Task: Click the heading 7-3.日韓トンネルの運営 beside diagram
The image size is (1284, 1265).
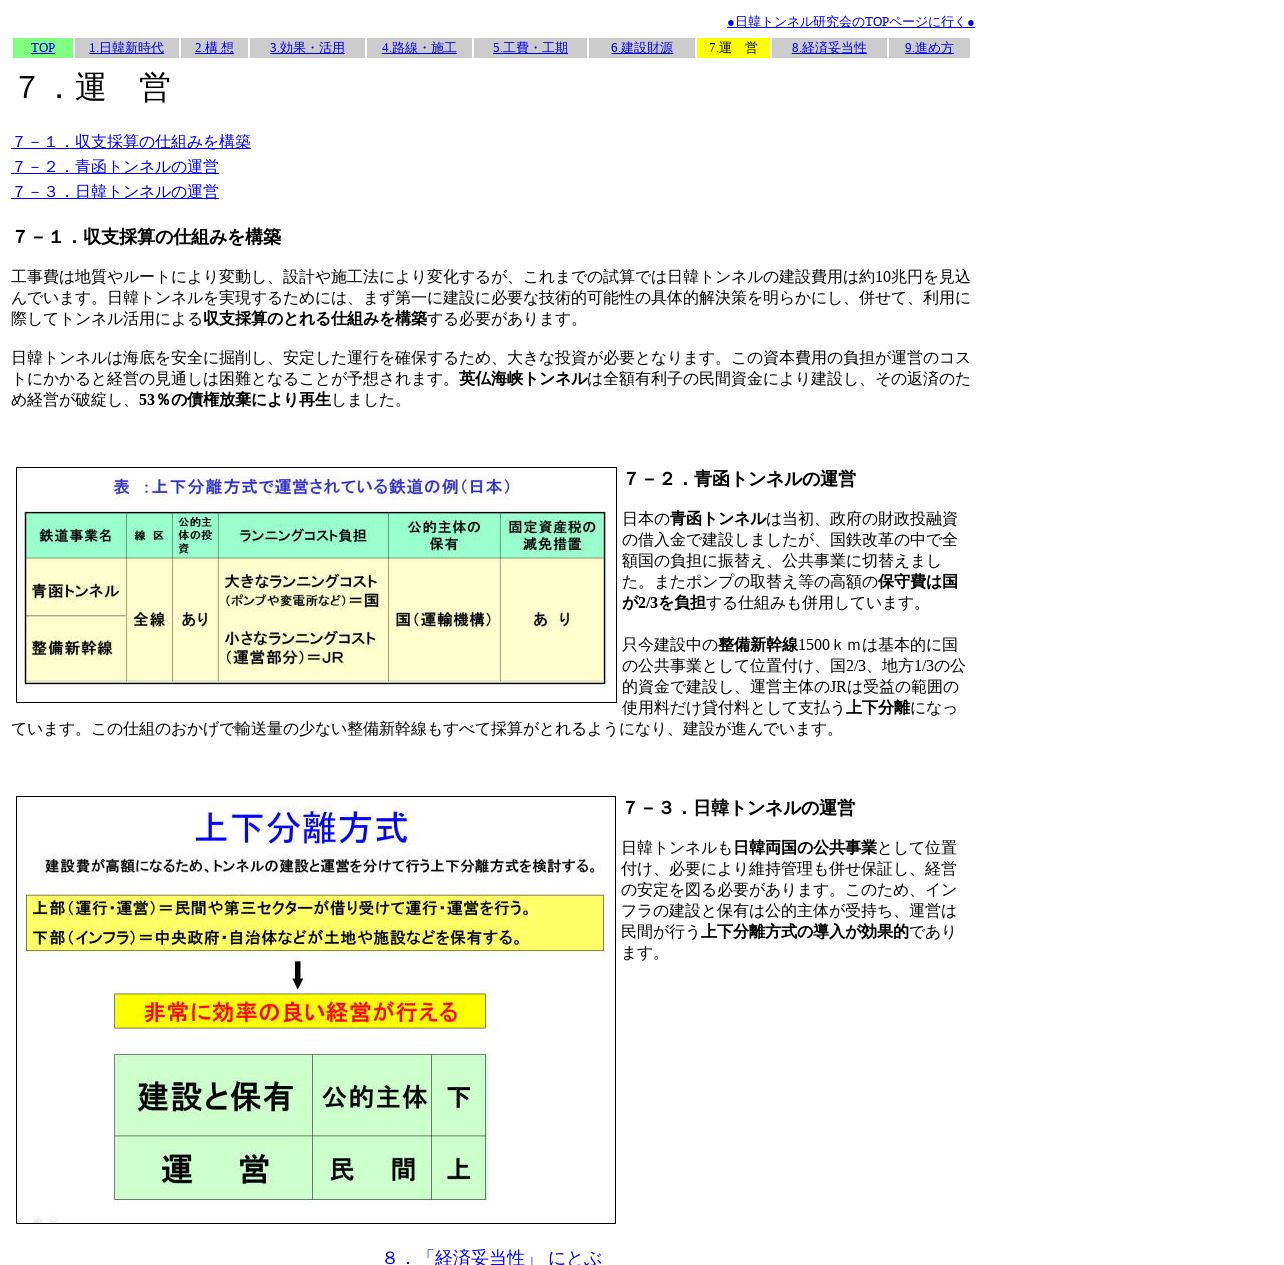Action: pos(738,808)
